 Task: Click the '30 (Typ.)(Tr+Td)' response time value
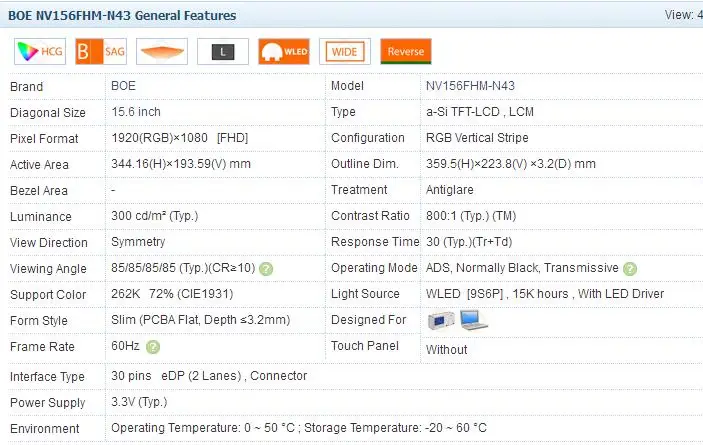[x=469, y=242]
